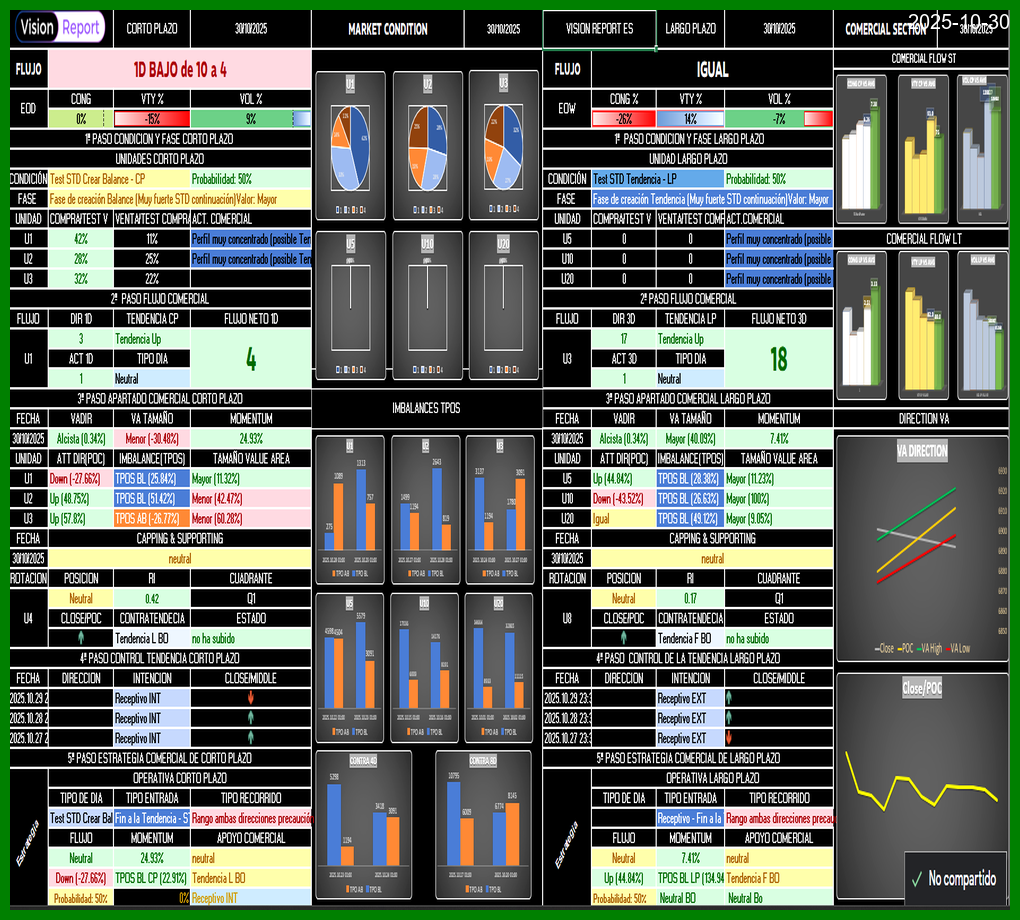Switch to the MARKET CONDITION section header

point(388,28)
